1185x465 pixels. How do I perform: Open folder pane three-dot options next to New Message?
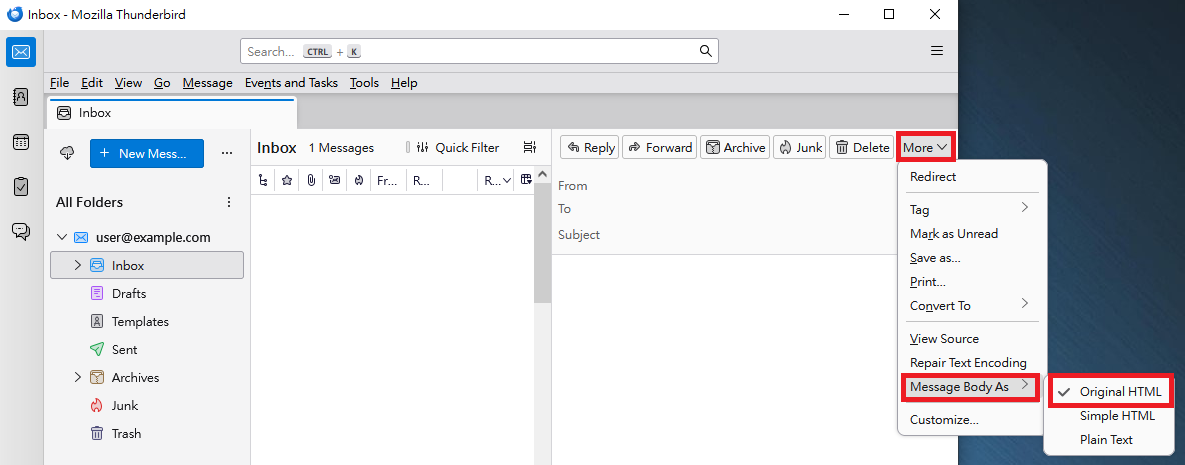(x=227, y=153)
